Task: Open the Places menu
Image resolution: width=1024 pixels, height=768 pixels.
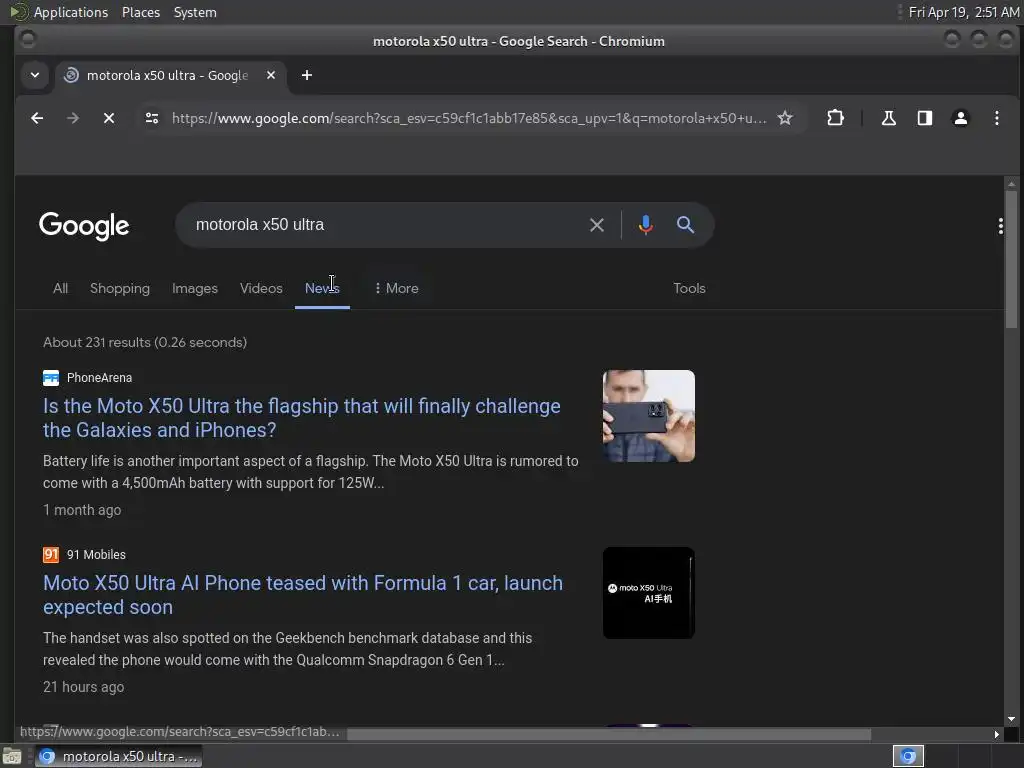Action: pyautogui.click(x=141, y=12)
